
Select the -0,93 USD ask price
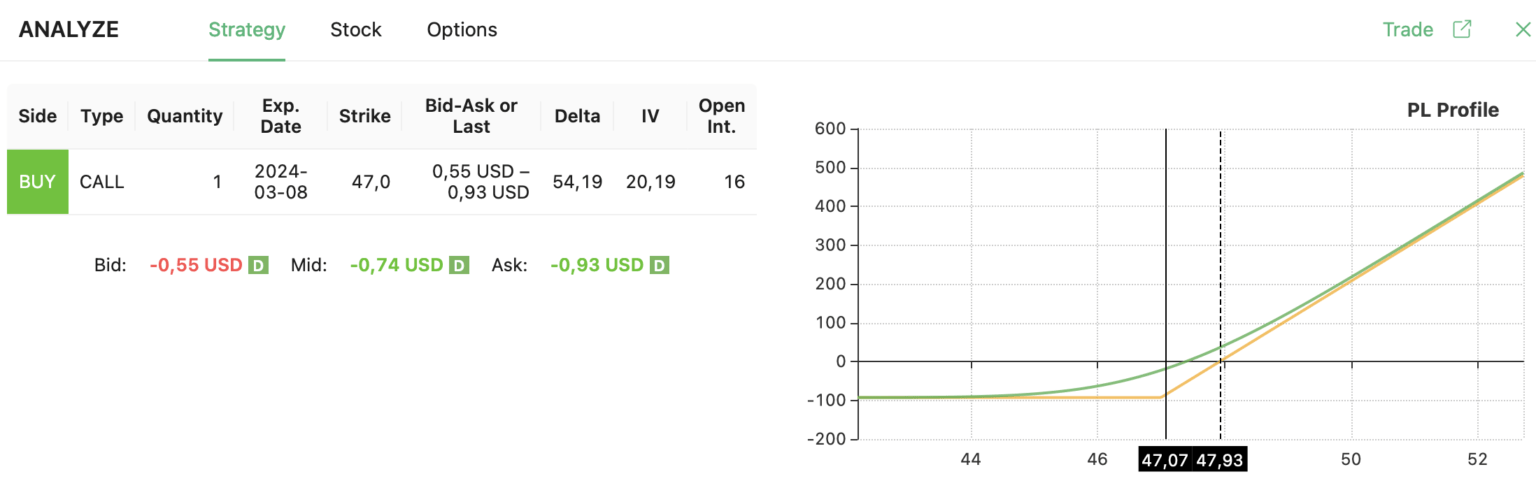(597, 265)
